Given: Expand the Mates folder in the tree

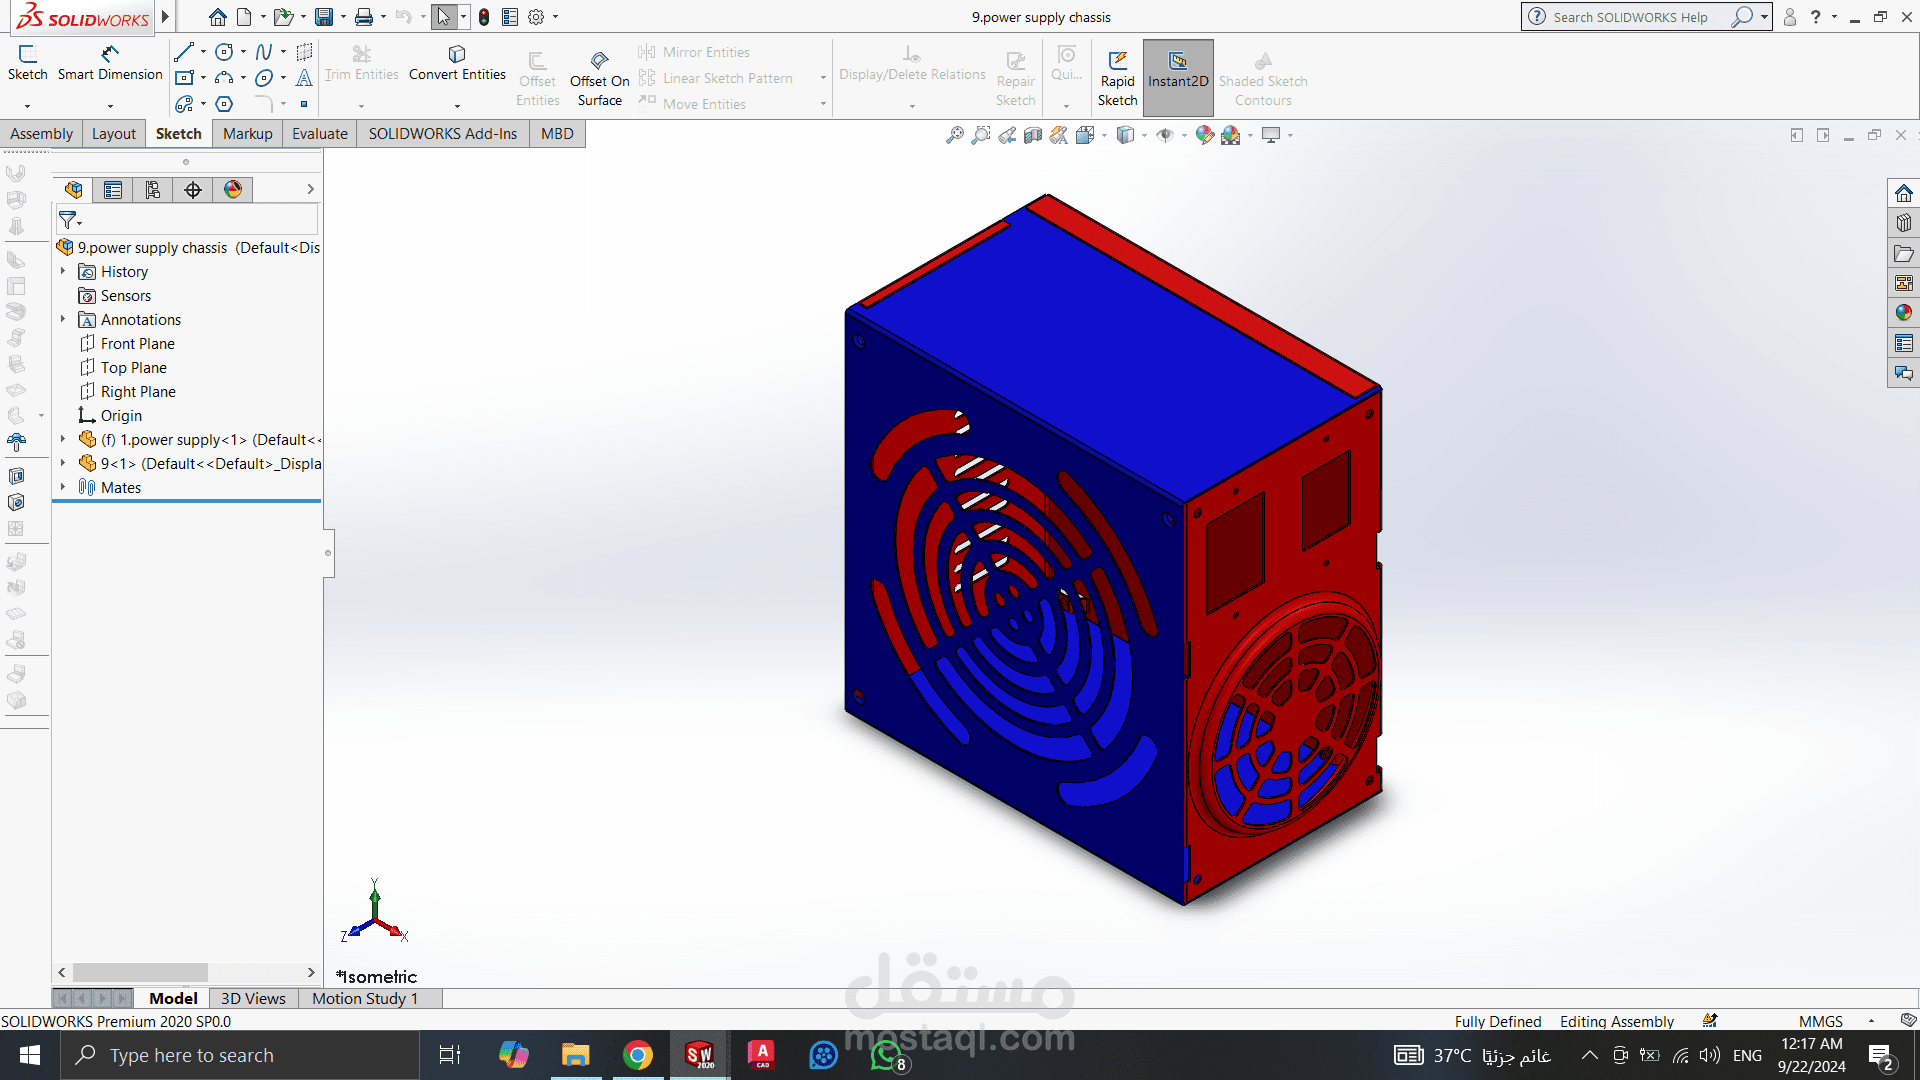Looking at the screenshot, I should click(x=62, y=487).
